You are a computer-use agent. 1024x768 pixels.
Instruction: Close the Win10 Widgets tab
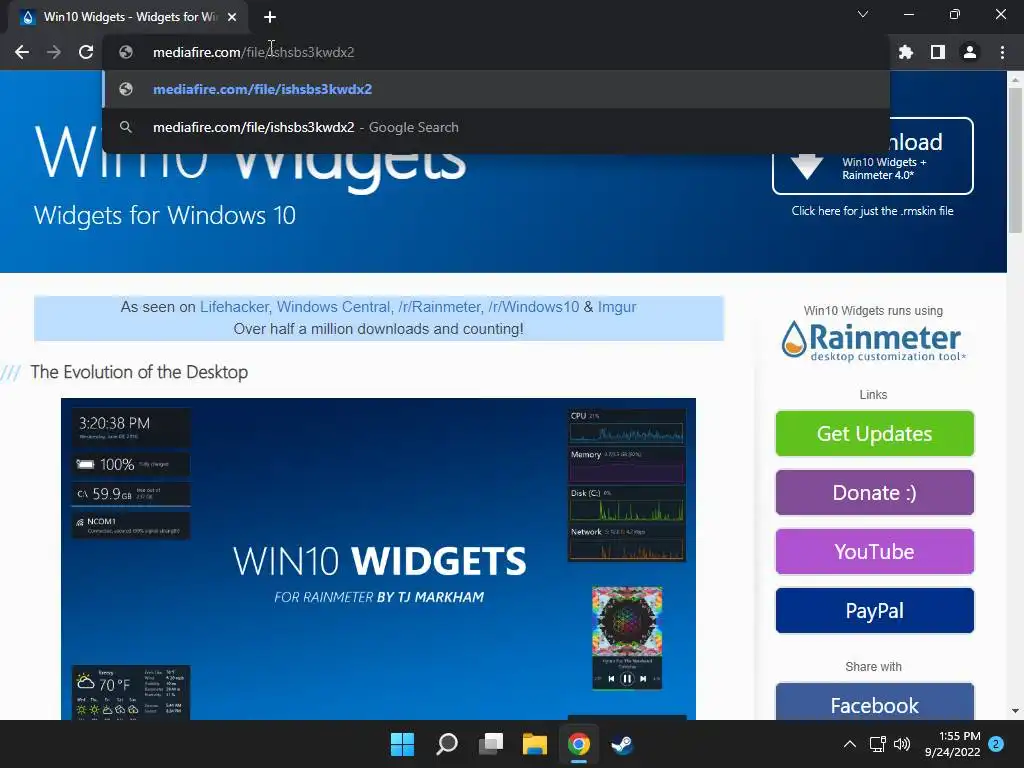point(232,17)
